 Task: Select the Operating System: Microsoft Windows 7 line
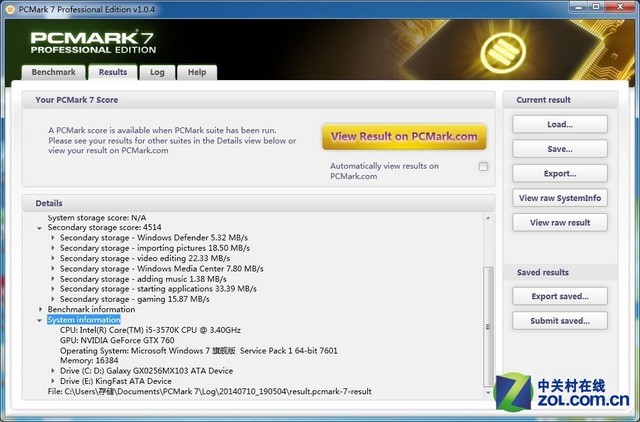click(x=199, y=351)
